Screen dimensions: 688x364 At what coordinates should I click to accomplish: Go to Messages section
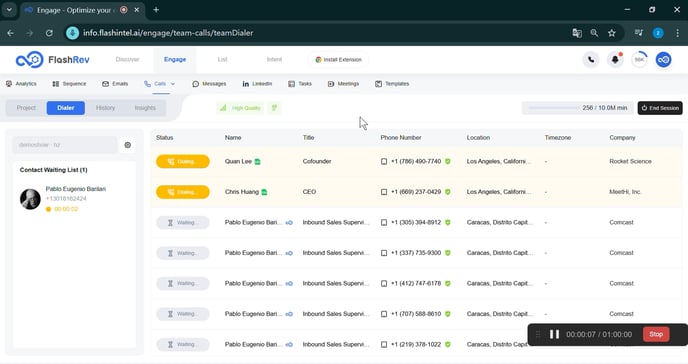pyautogui.click(x=209, y=84)
